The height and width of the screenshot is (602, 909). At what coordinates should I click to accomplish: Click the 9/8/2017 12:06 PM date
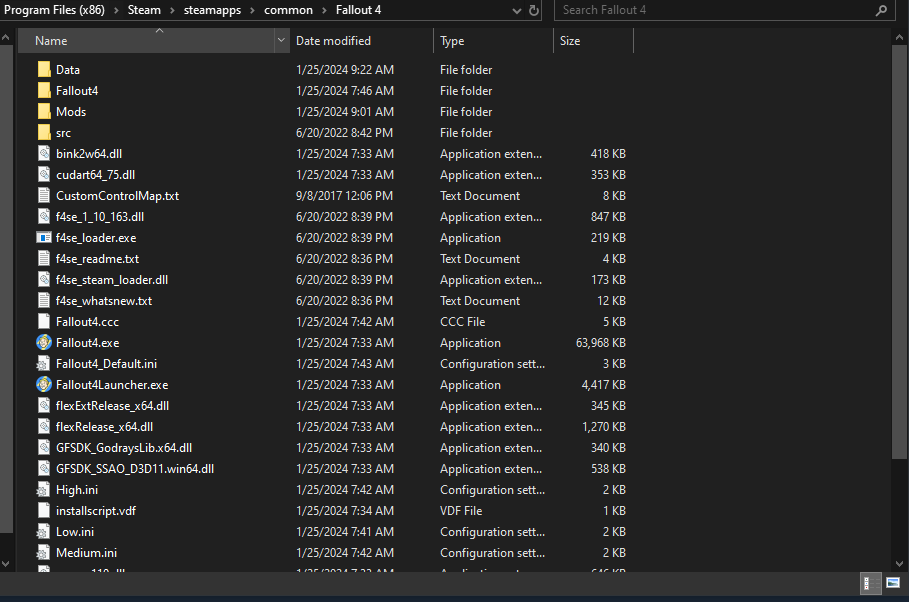coord(344,195)
